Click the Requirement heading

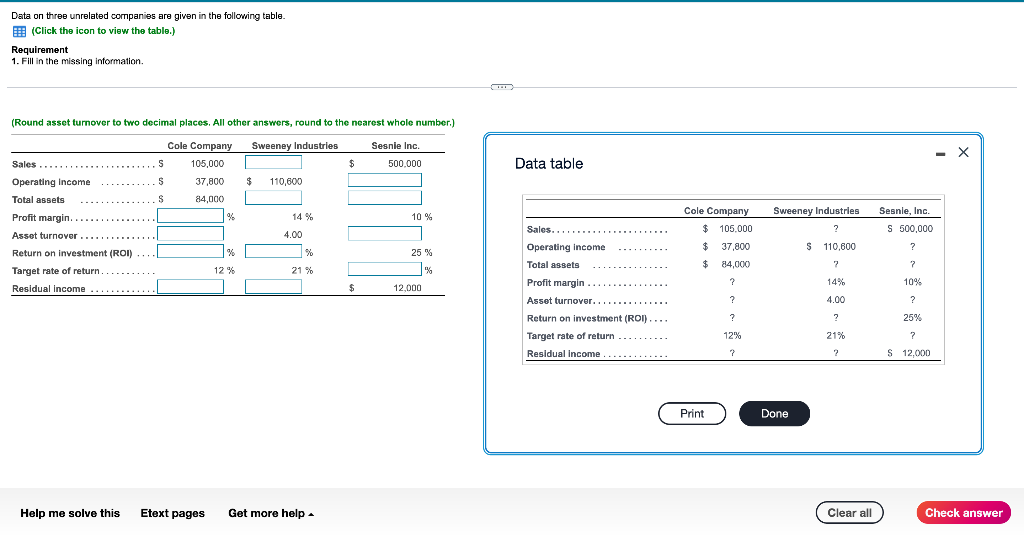(40, 50)
